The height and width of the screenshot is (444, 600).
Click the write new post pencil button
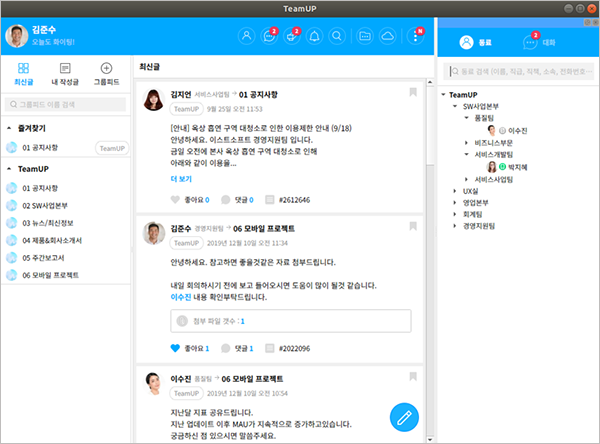coord(404,417)
